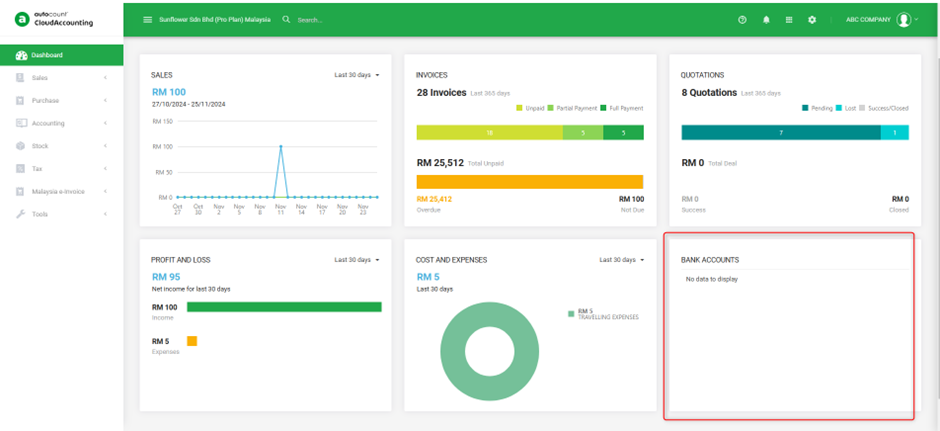Click the RM 25,412 overdue amount
Image resolution: width=940 pixels, height=431 pixels.
coord(434,199)
